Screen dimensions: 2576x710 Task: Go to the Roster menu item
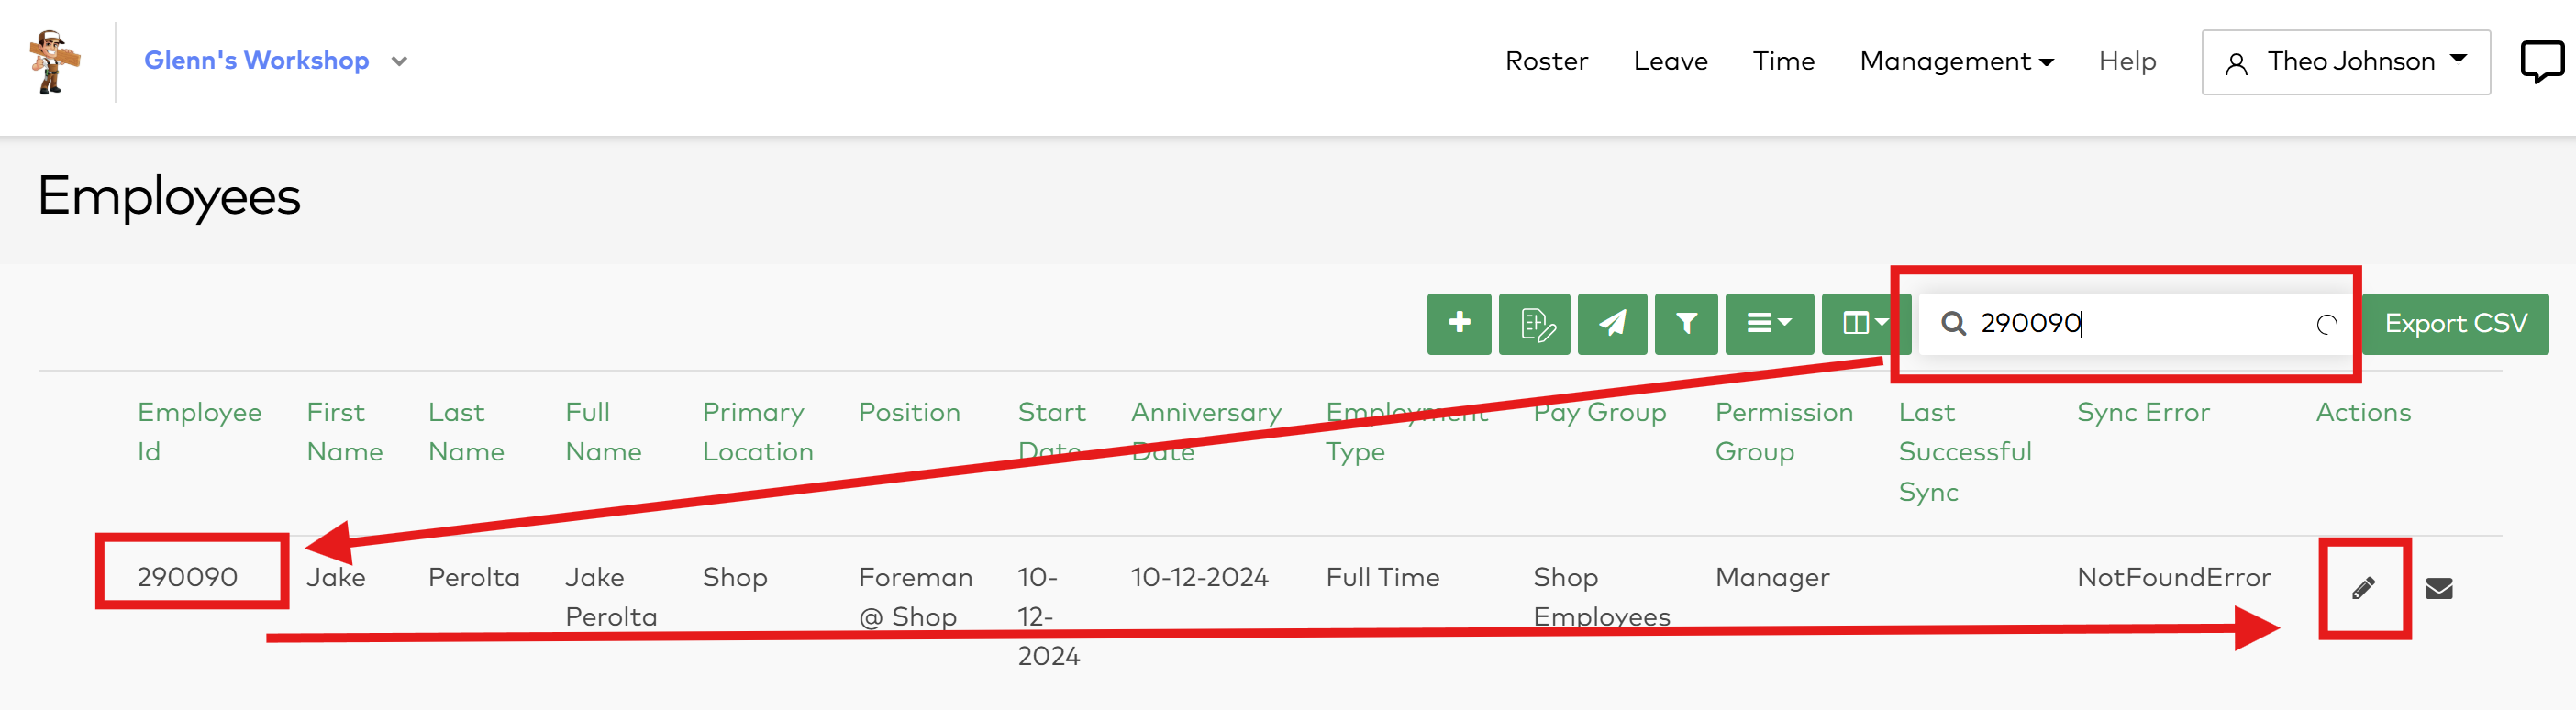tap(1546, 62)
